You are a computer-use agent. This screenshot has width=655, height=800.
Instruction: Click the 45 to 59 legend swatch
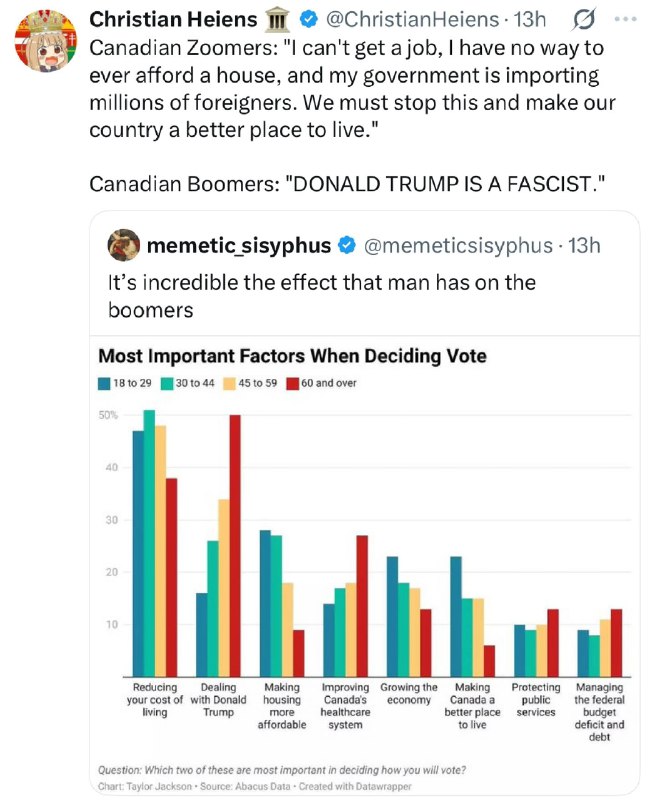pos(230,384)
